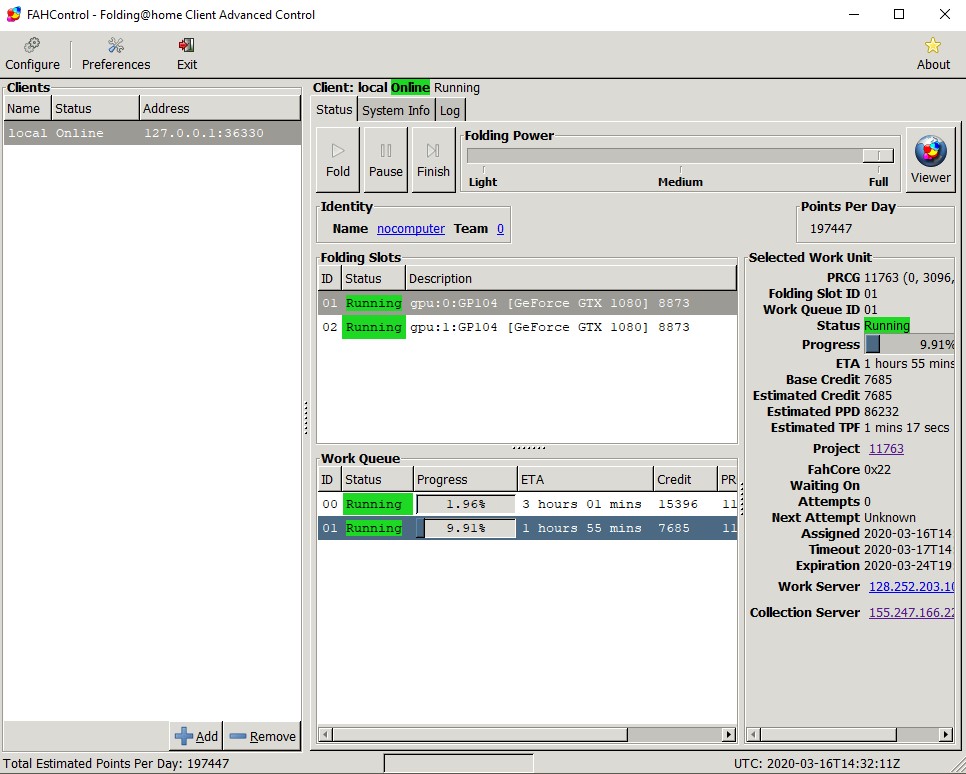Screen dimensions: 966x774
Task: Click the Fold button
Action: click(x=338, y=160)
